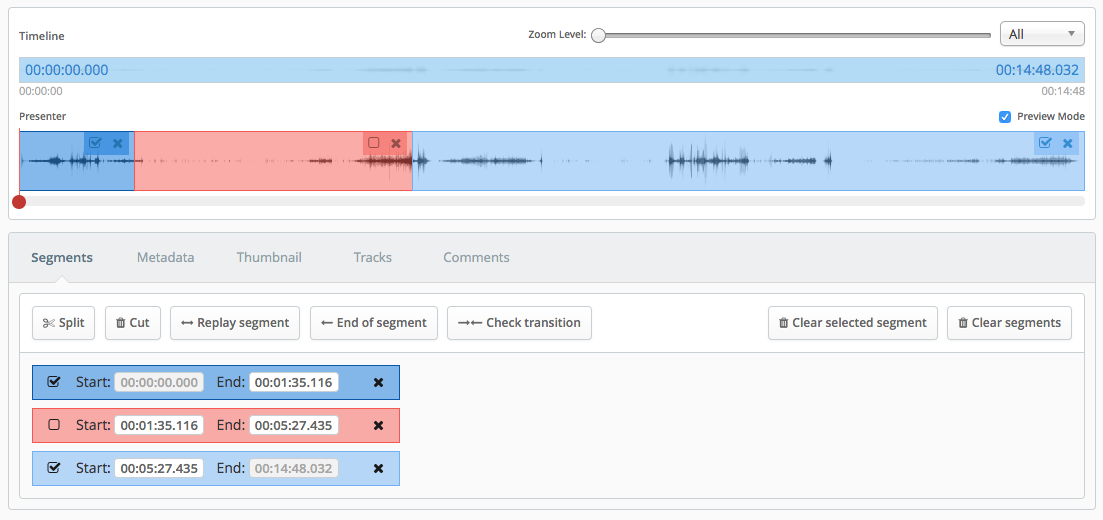Image resolution: width=1103 pixels, height=520 pixels.
Task: Click Clear segments button
Action: coord(1009,323)
